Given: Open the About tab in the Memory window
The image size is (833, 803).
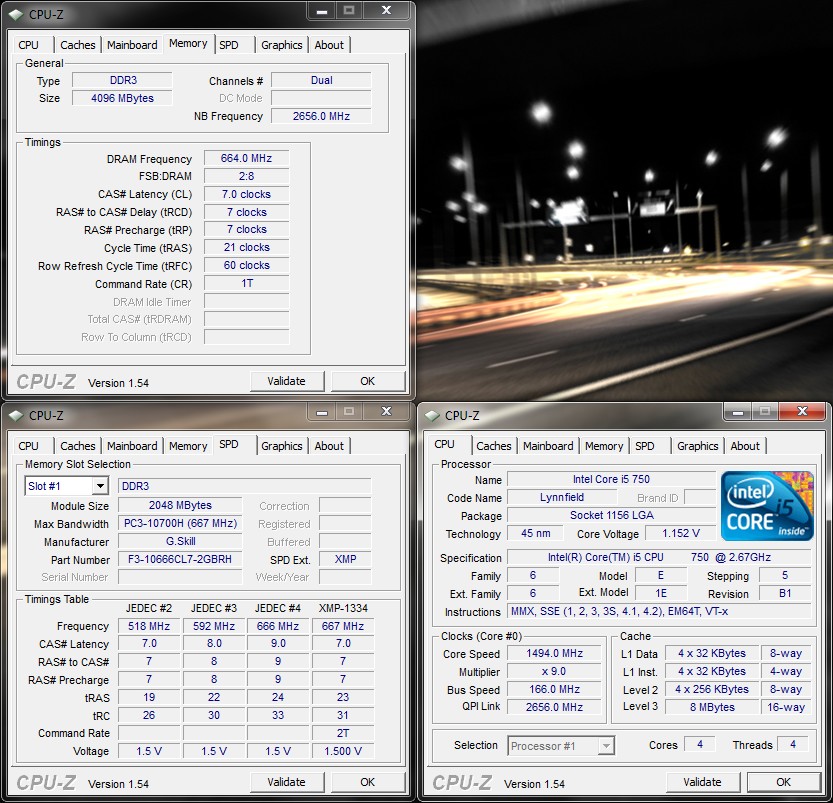Looking at the screenshot, I should 329,45.
